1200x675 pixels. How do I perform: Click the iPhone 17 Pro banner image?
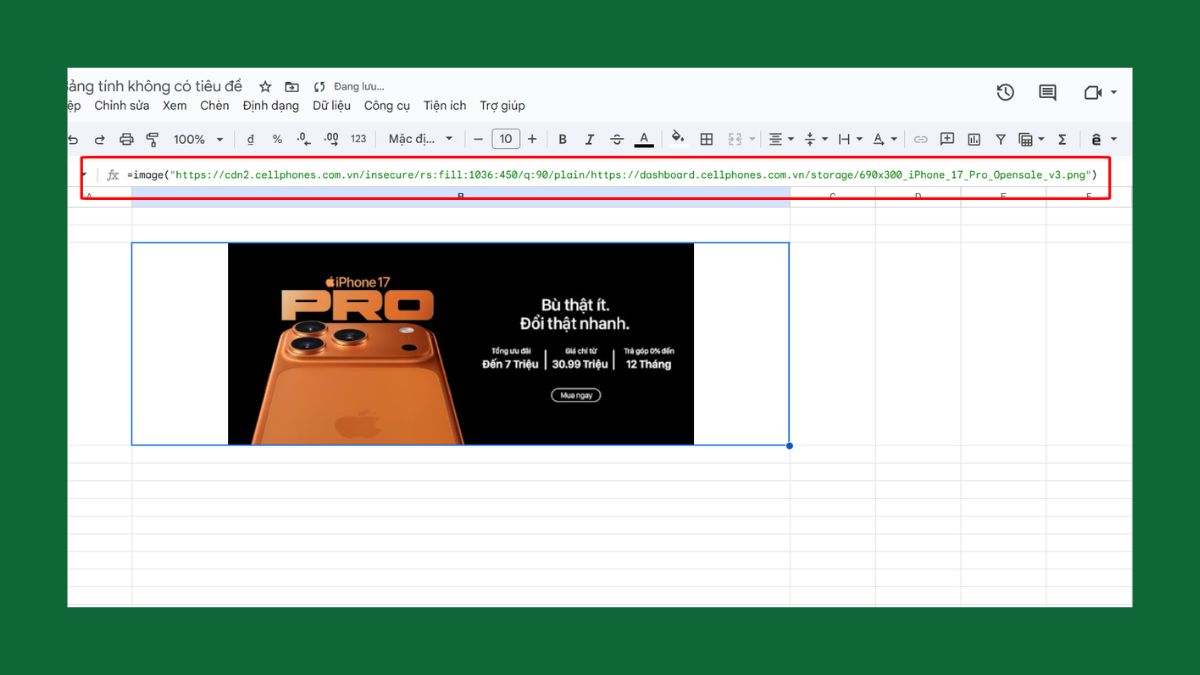click(x=460, y=343)
